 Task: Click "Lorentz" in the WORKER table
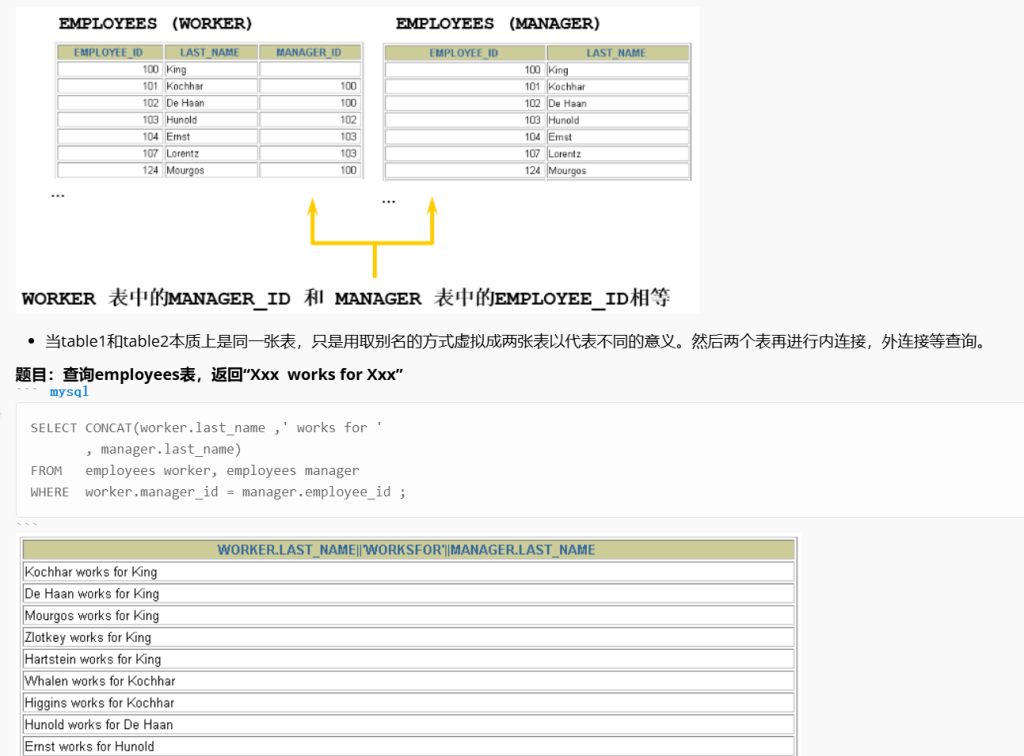tap(183, 153)
